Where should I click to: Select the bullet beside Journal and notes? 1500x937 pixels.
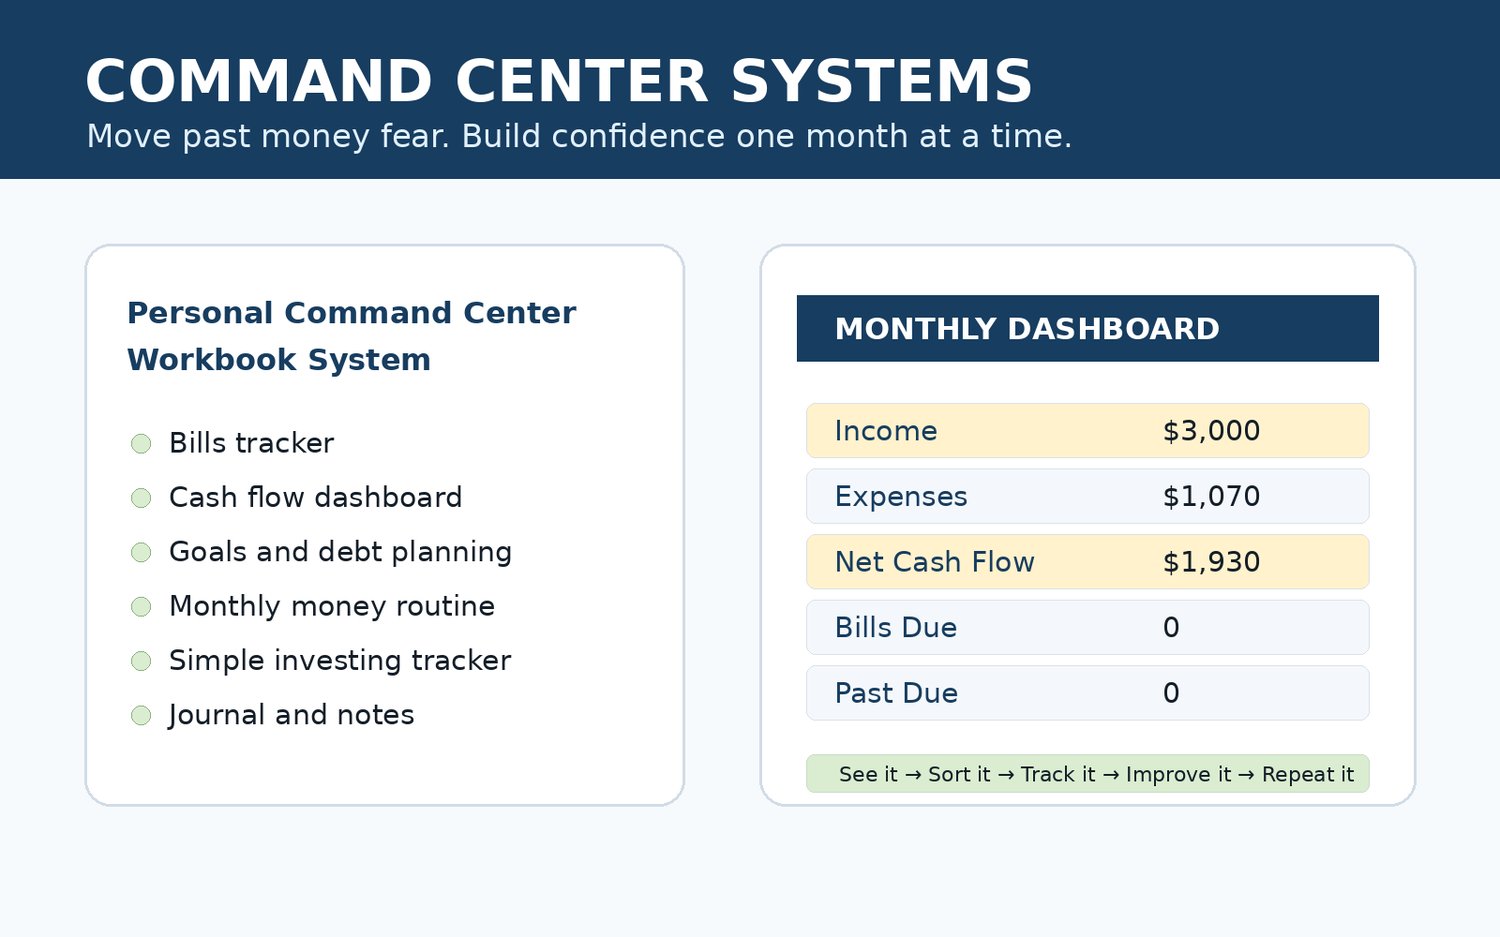[x=141, y=715]
